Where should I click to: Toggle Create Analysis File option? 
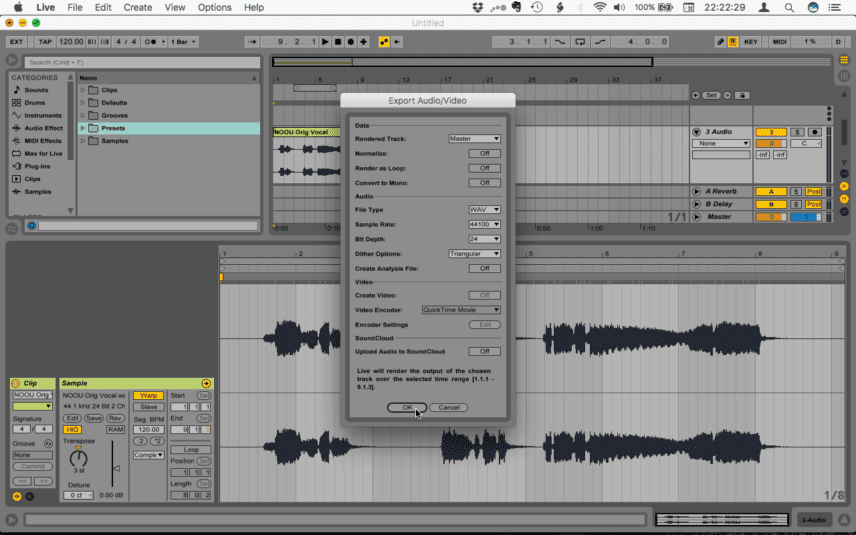[484, 269]
